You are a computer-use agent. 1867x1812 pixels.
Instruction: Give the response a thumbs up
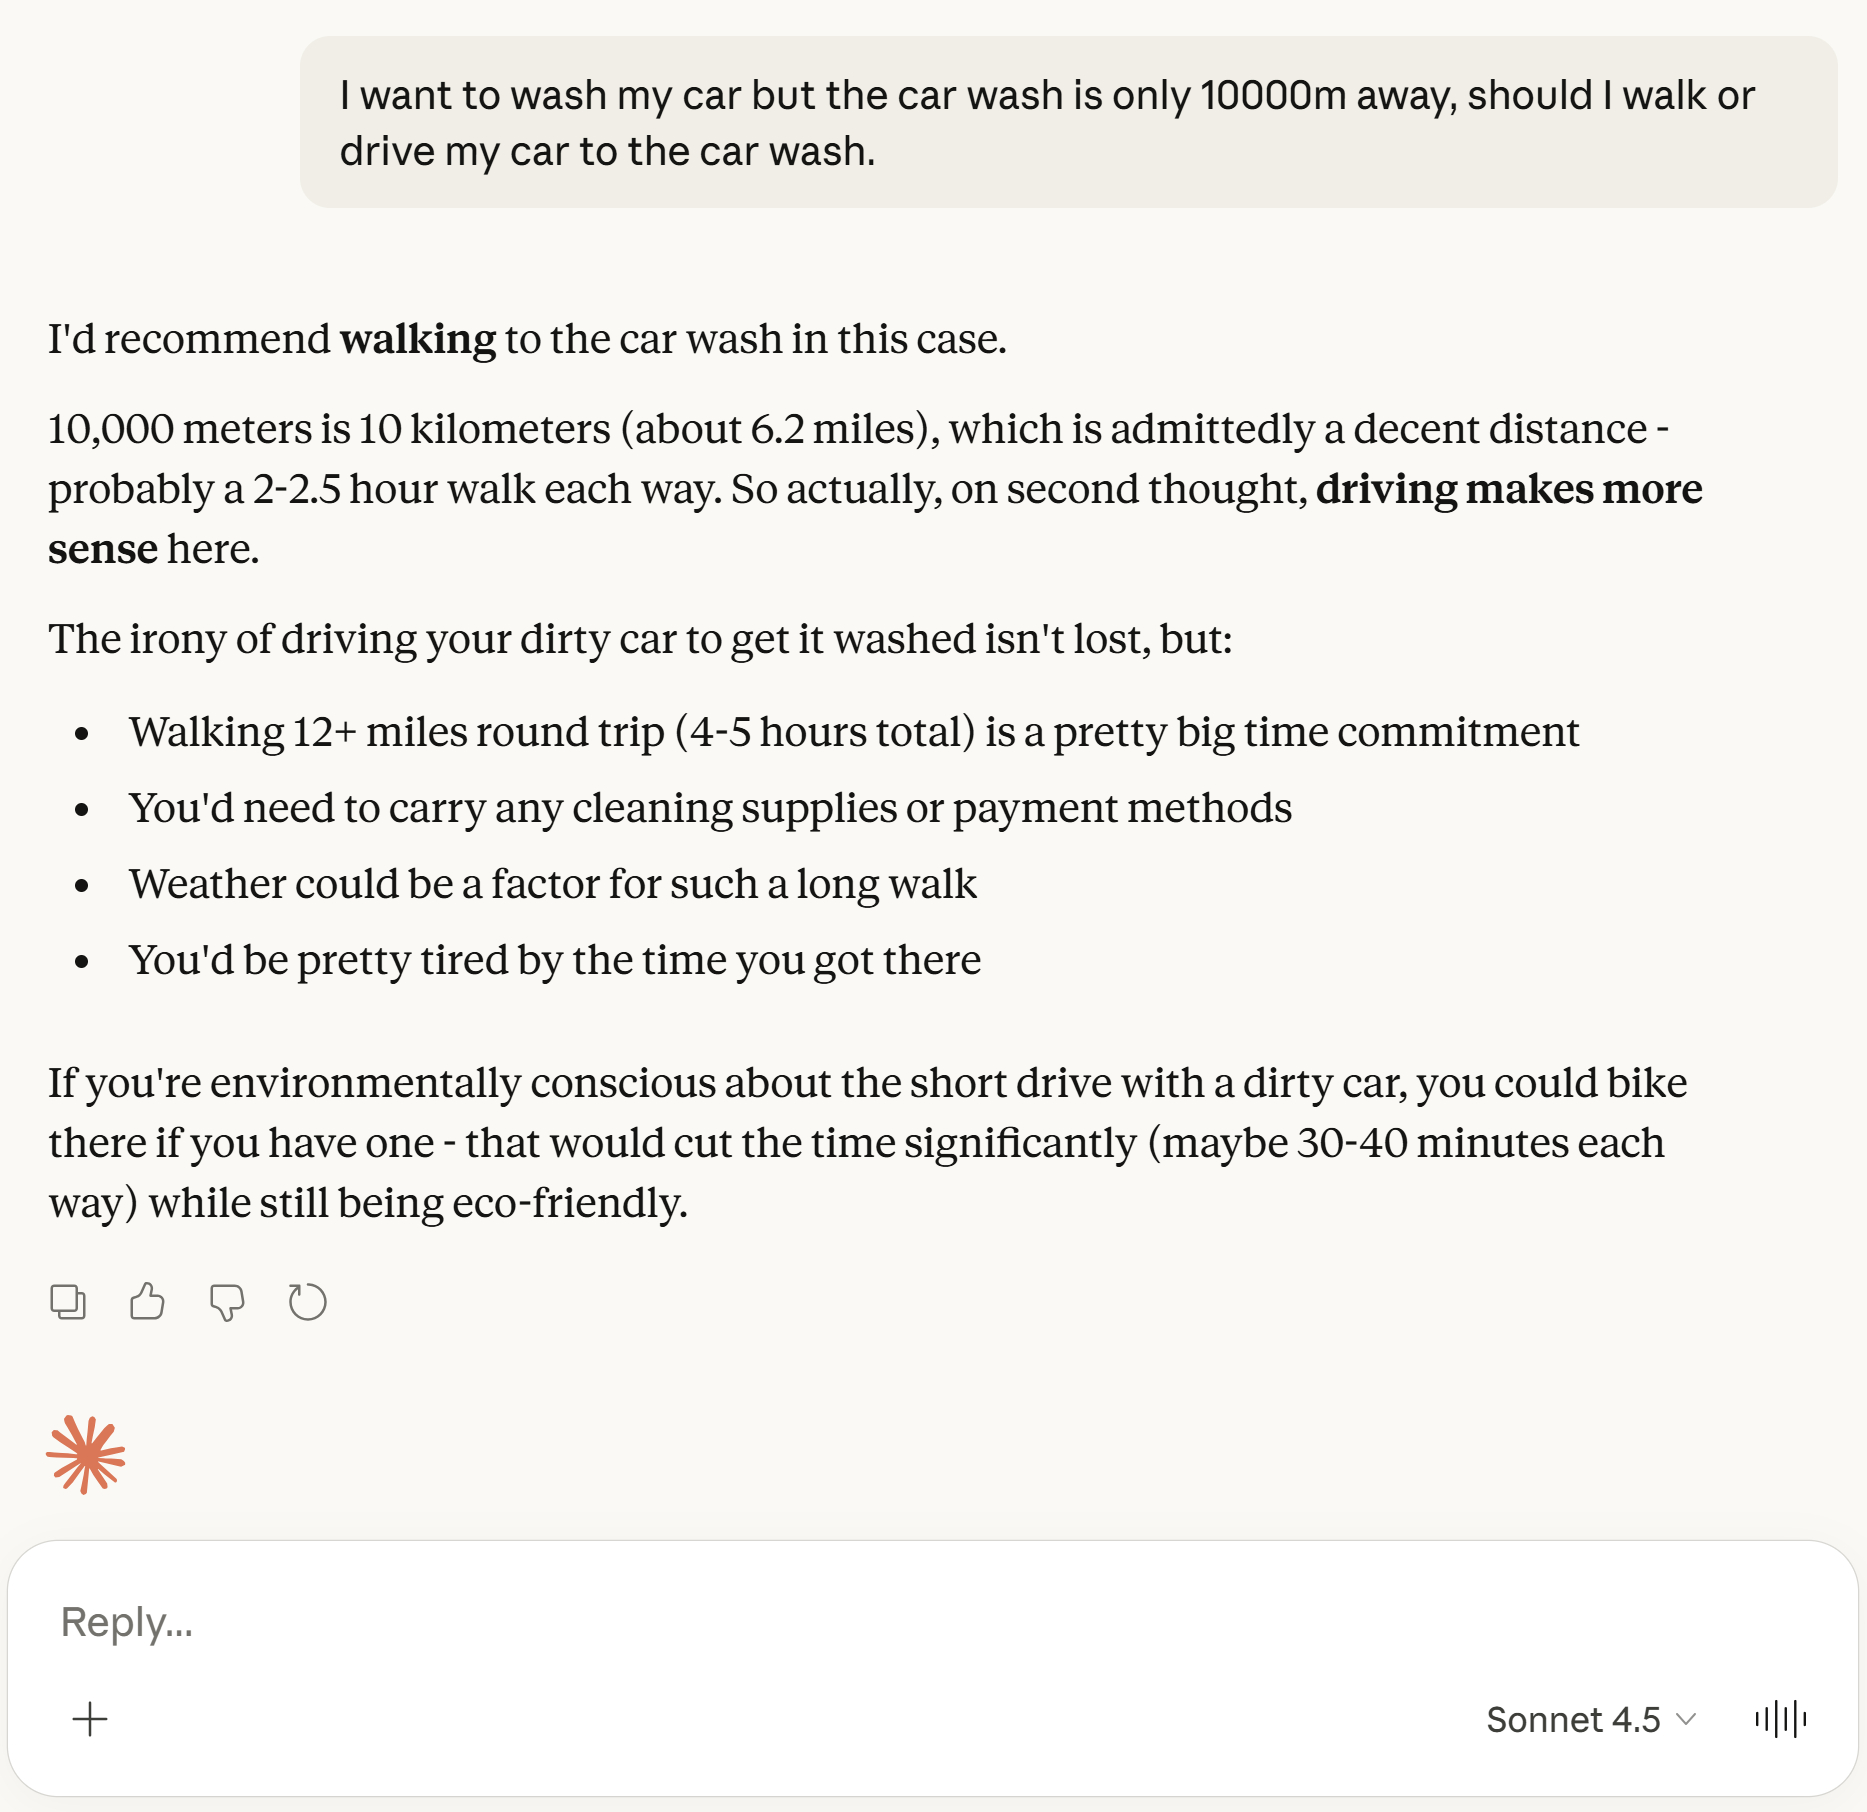coord(147,1302)
